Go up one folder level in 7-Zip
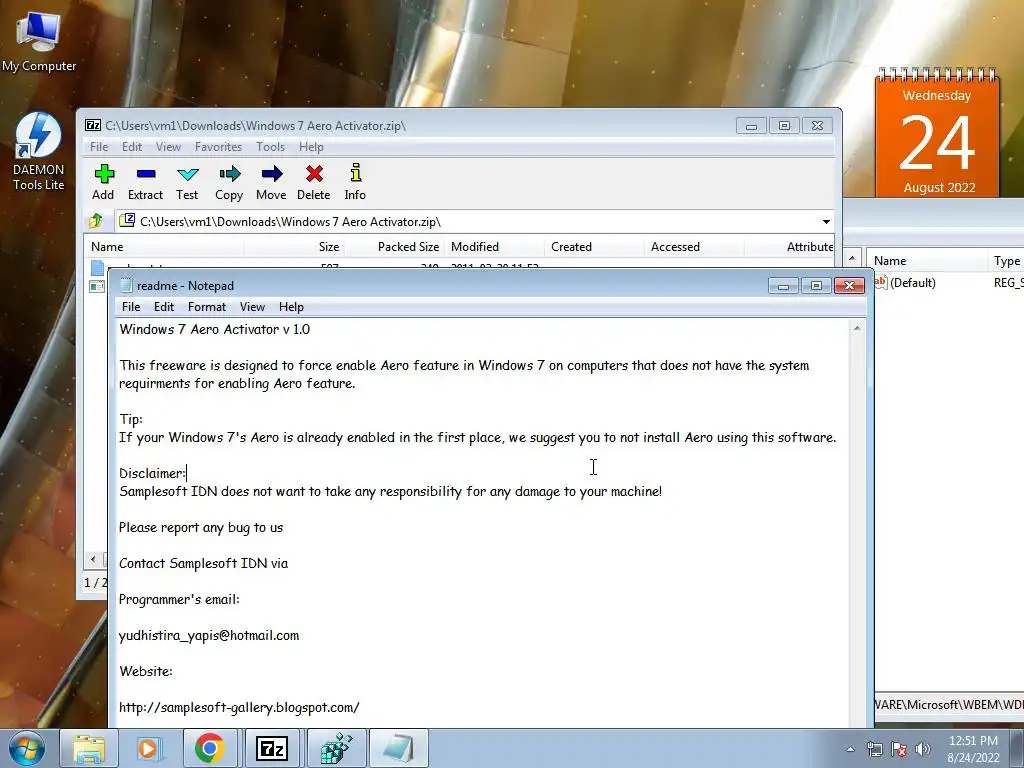The width and height of the screenshot is (1024, 768). [x=96, y=221]
